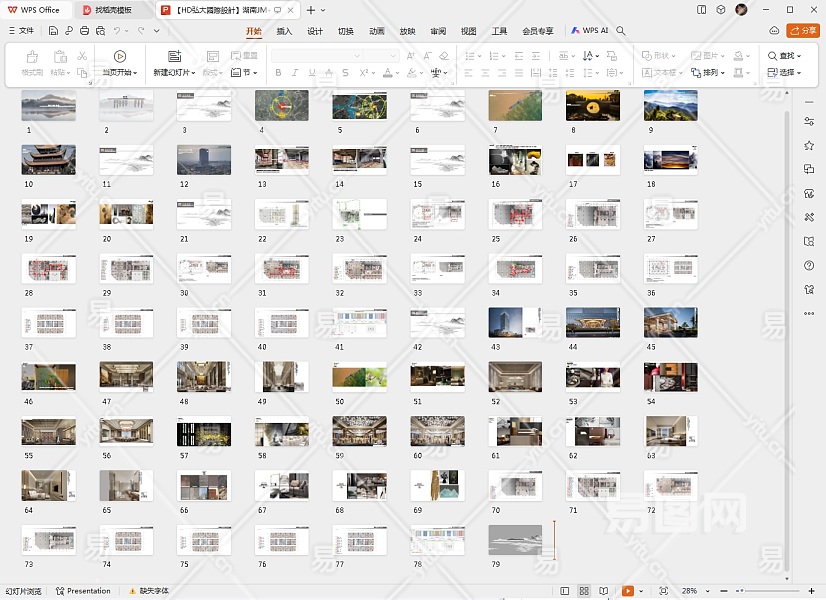Click the orange 分享 (Share) button
826x600 pixels.
802,31
